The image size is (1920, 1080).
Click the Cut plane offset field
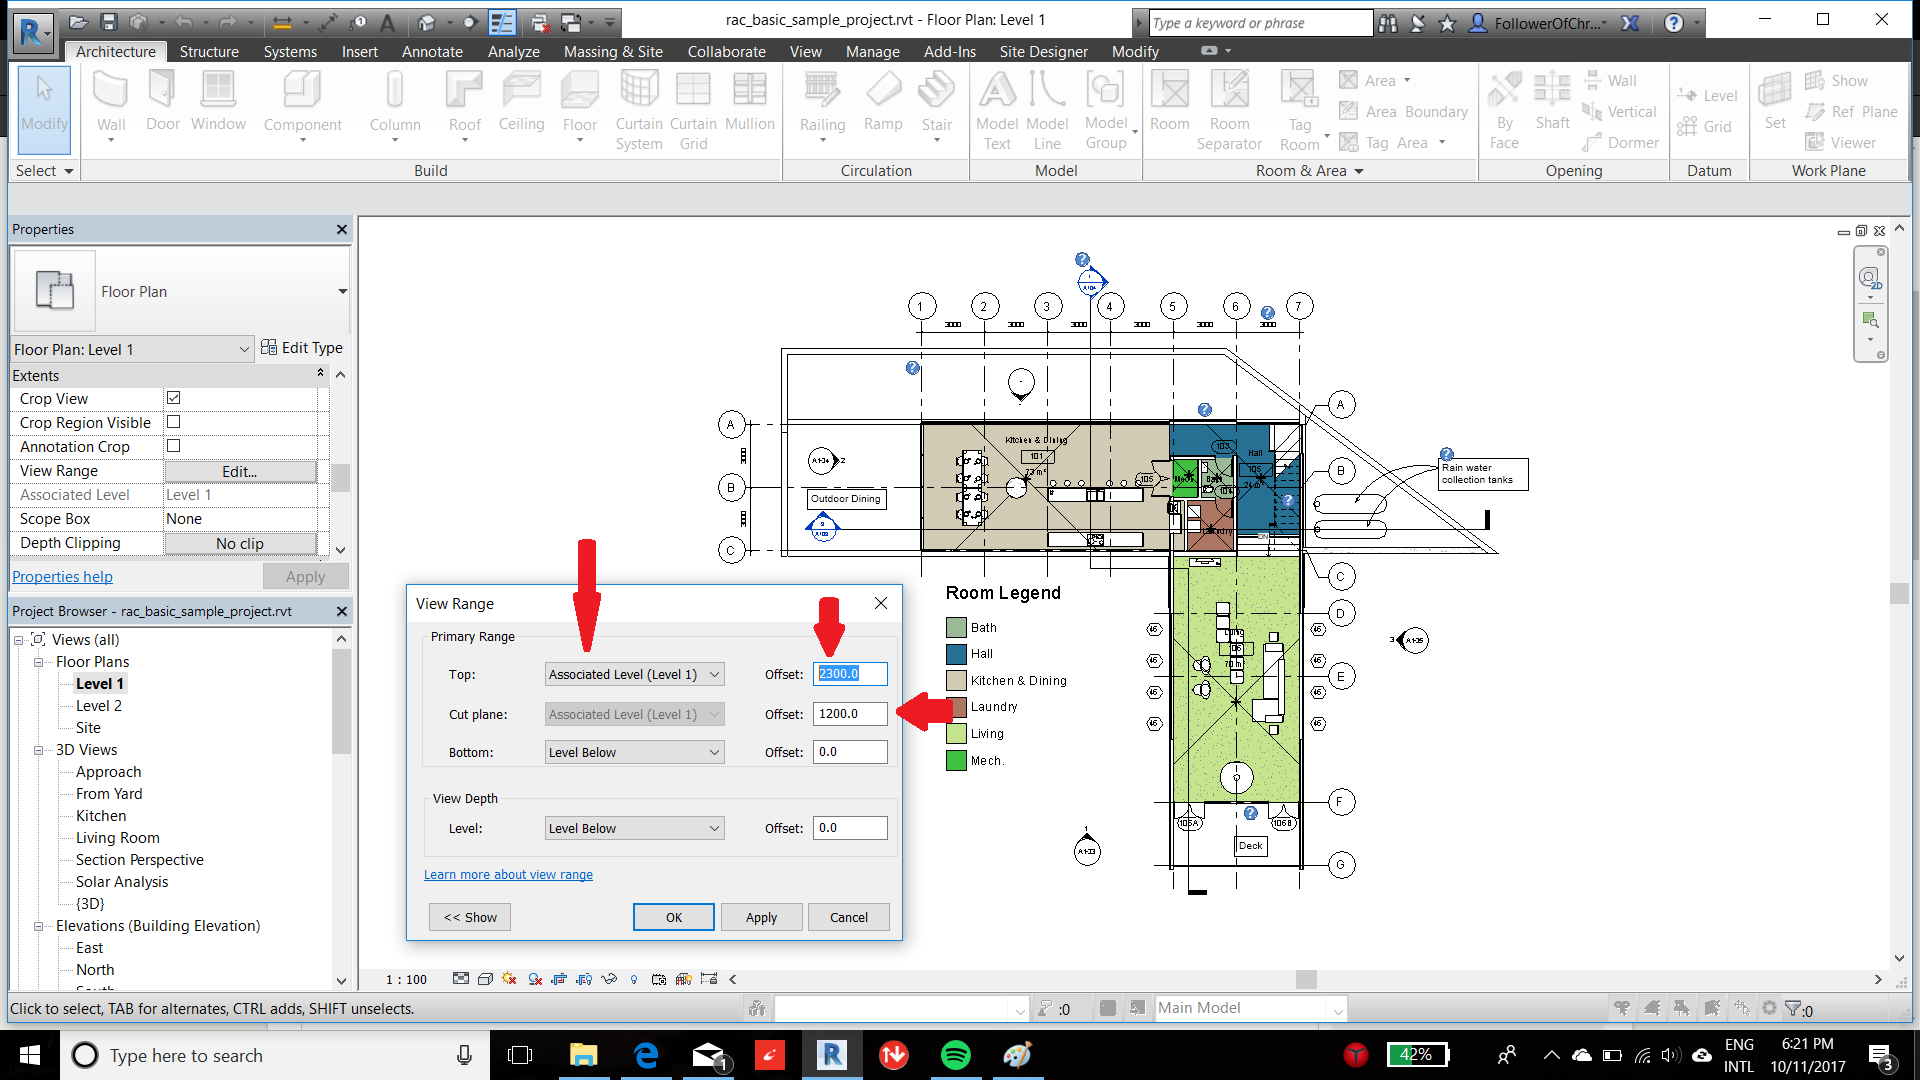849,714
